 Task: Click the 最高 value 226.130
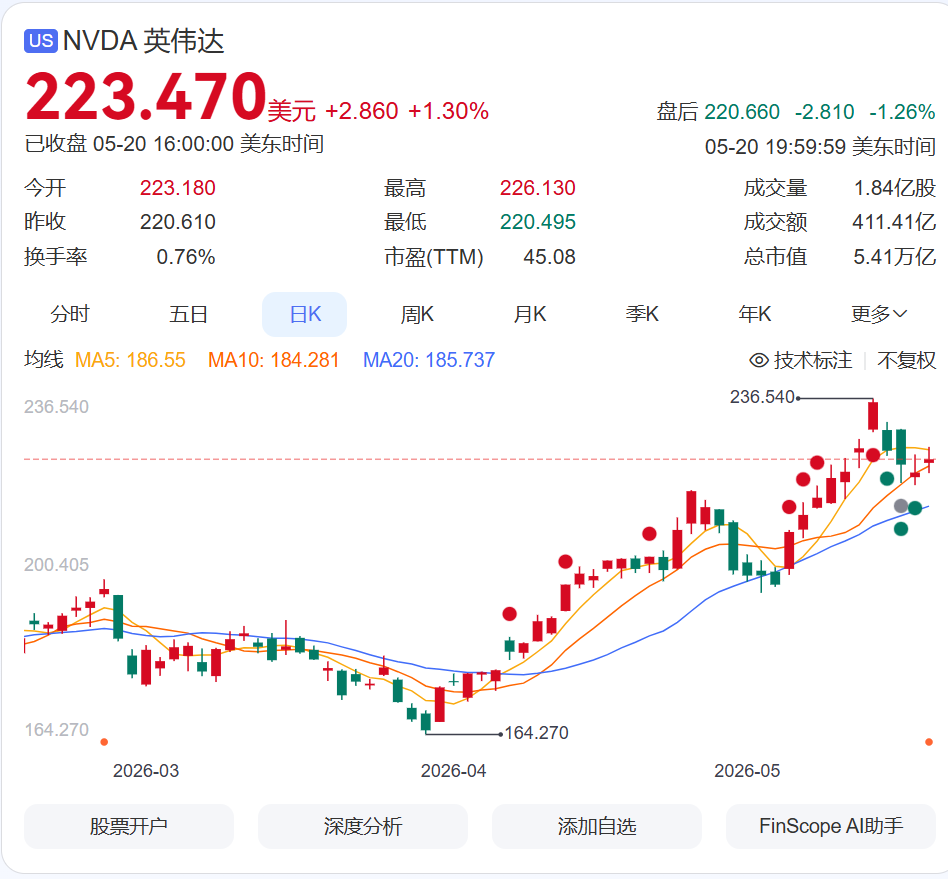coord(537,188)
